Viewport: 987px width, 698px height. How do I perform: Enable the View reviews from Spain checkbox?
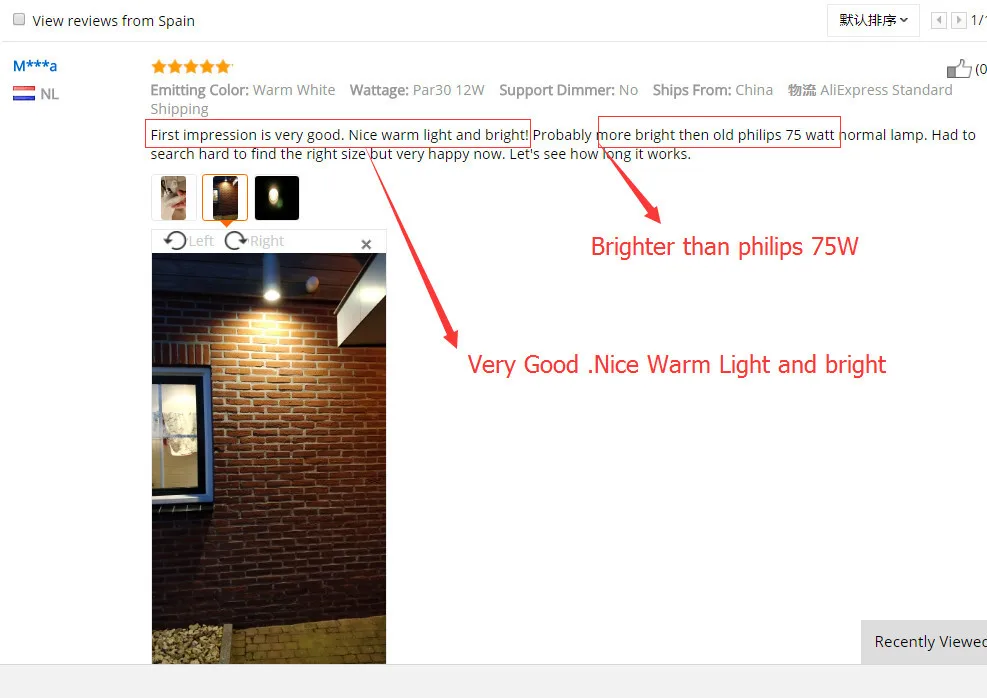tap(19, 20)
